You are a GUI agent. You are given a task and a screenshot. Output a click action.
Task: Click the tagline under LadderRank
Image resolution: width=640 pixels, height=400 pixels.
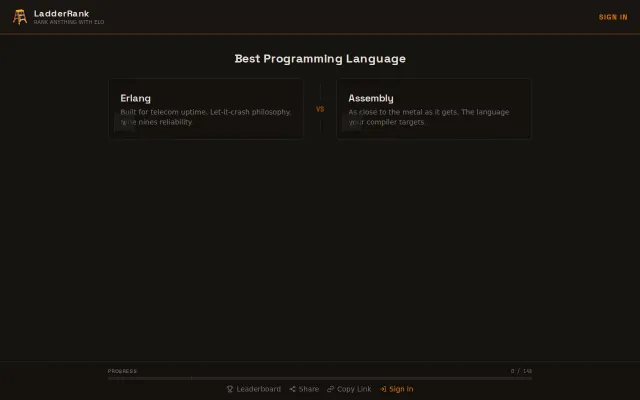(69, 22)
